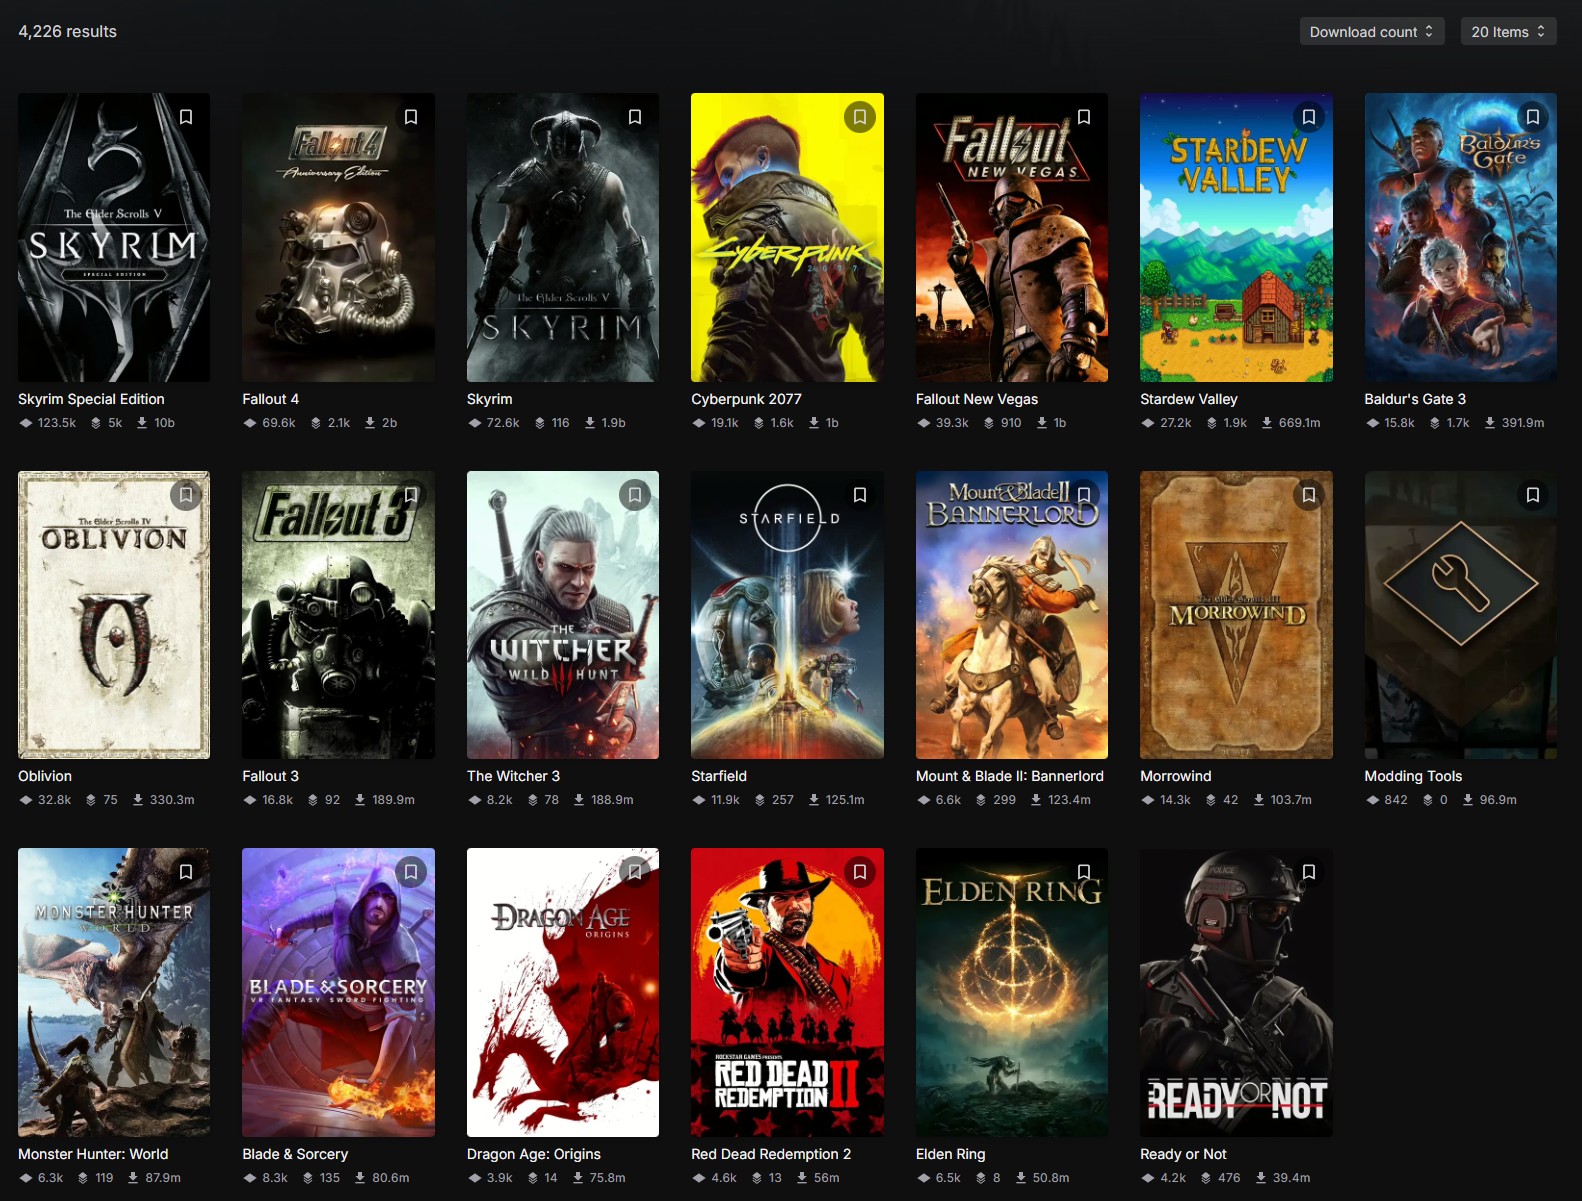Open the 20 Items per-page dropdown
1582x1201 pixels.
pyautogui.click(x=1508, y=32)
